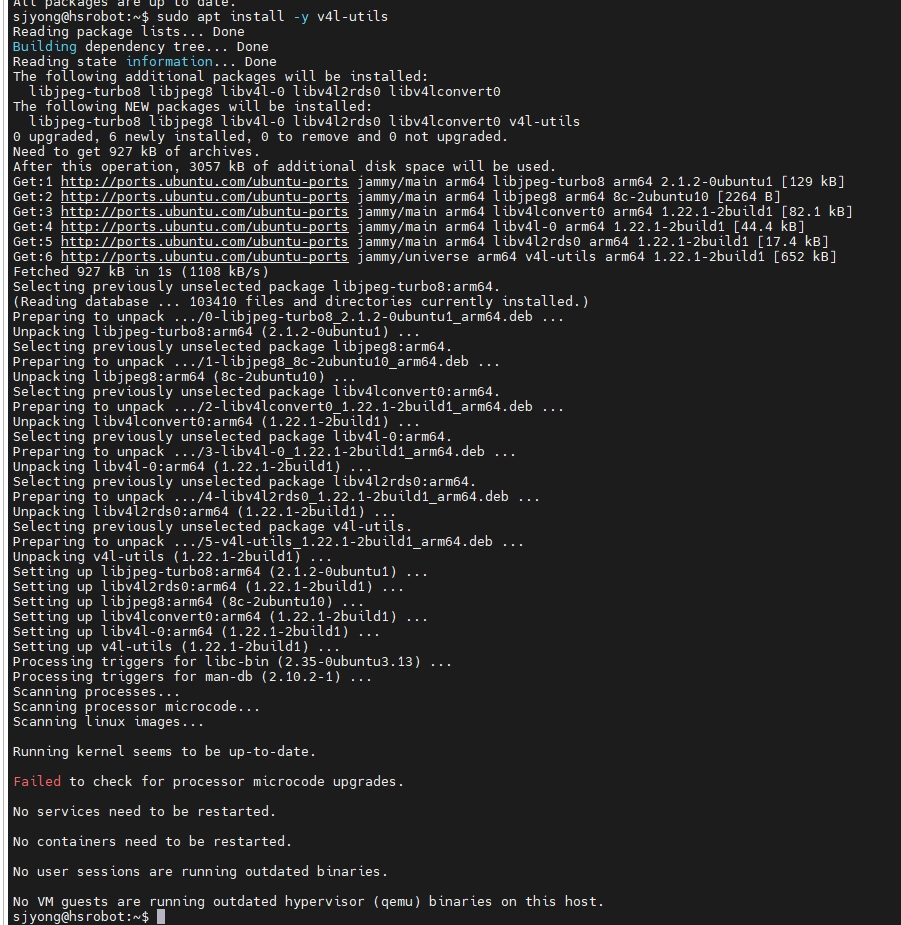
Task: Click the bottom sjyong@hsrobot prompt text
Action: [81, 917]
